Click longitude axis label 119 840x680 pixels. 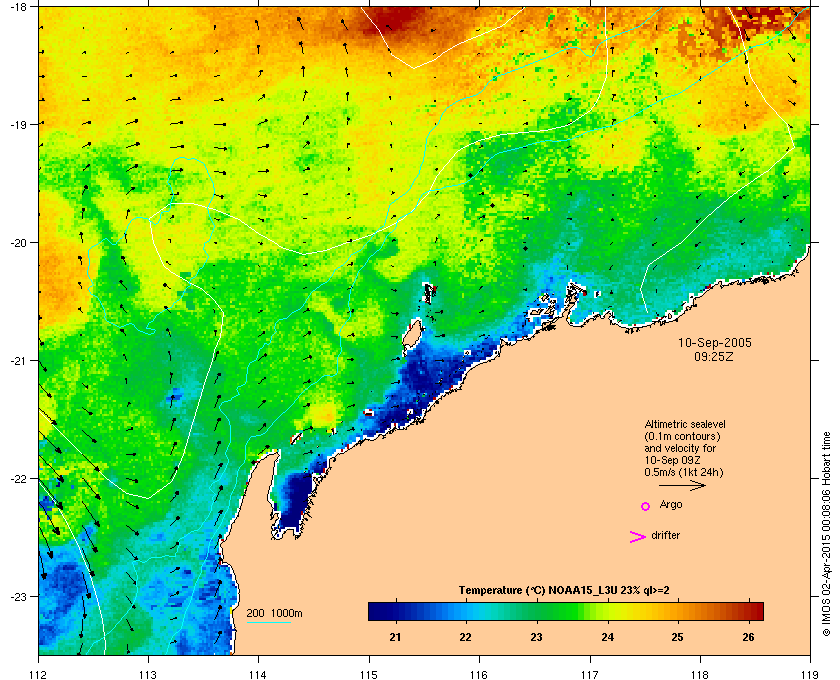point(810,674)
